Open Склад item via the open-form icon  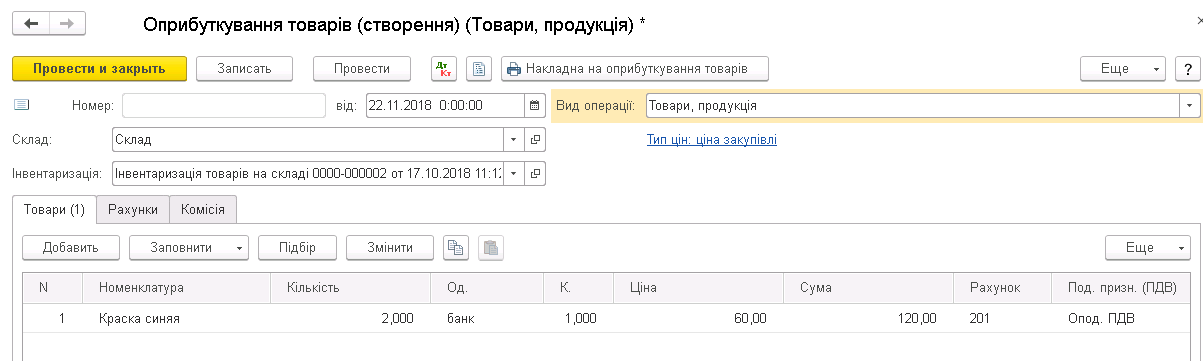pos(535,140)
